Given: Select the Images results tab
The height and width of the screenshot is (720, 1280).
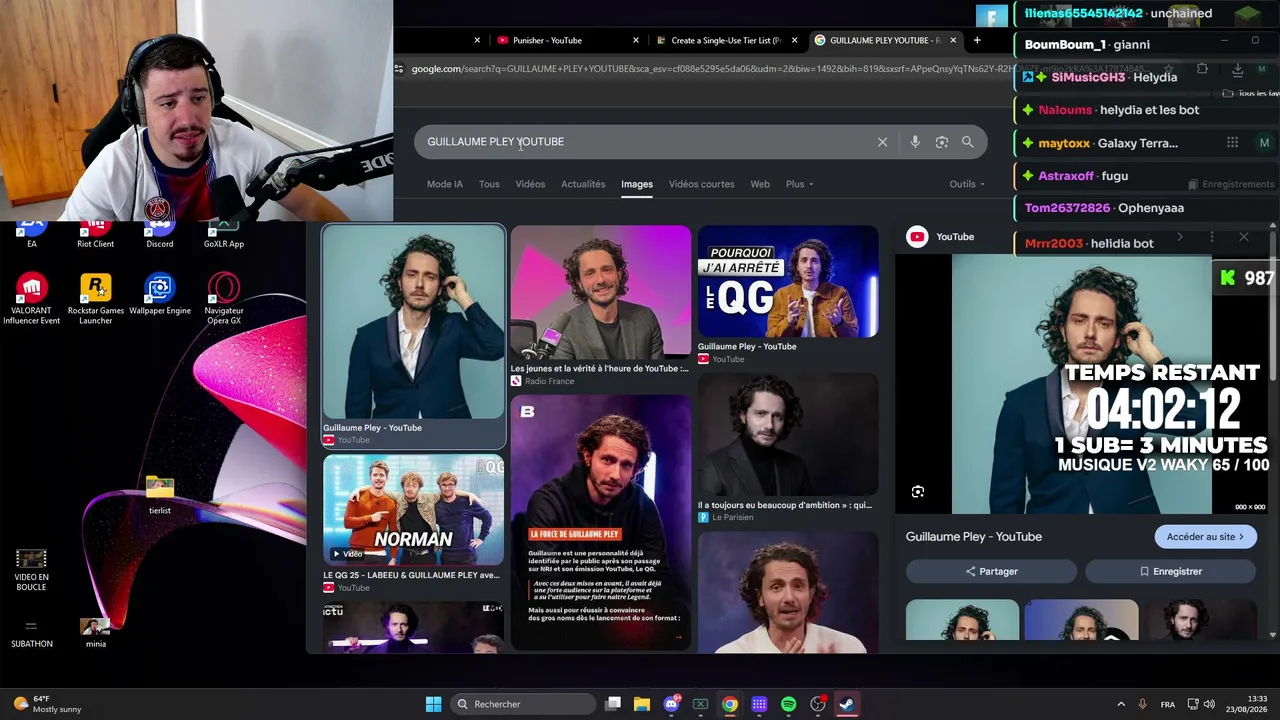Looking at the screenshot, I should pyautogui.click(x=637, y=184).
